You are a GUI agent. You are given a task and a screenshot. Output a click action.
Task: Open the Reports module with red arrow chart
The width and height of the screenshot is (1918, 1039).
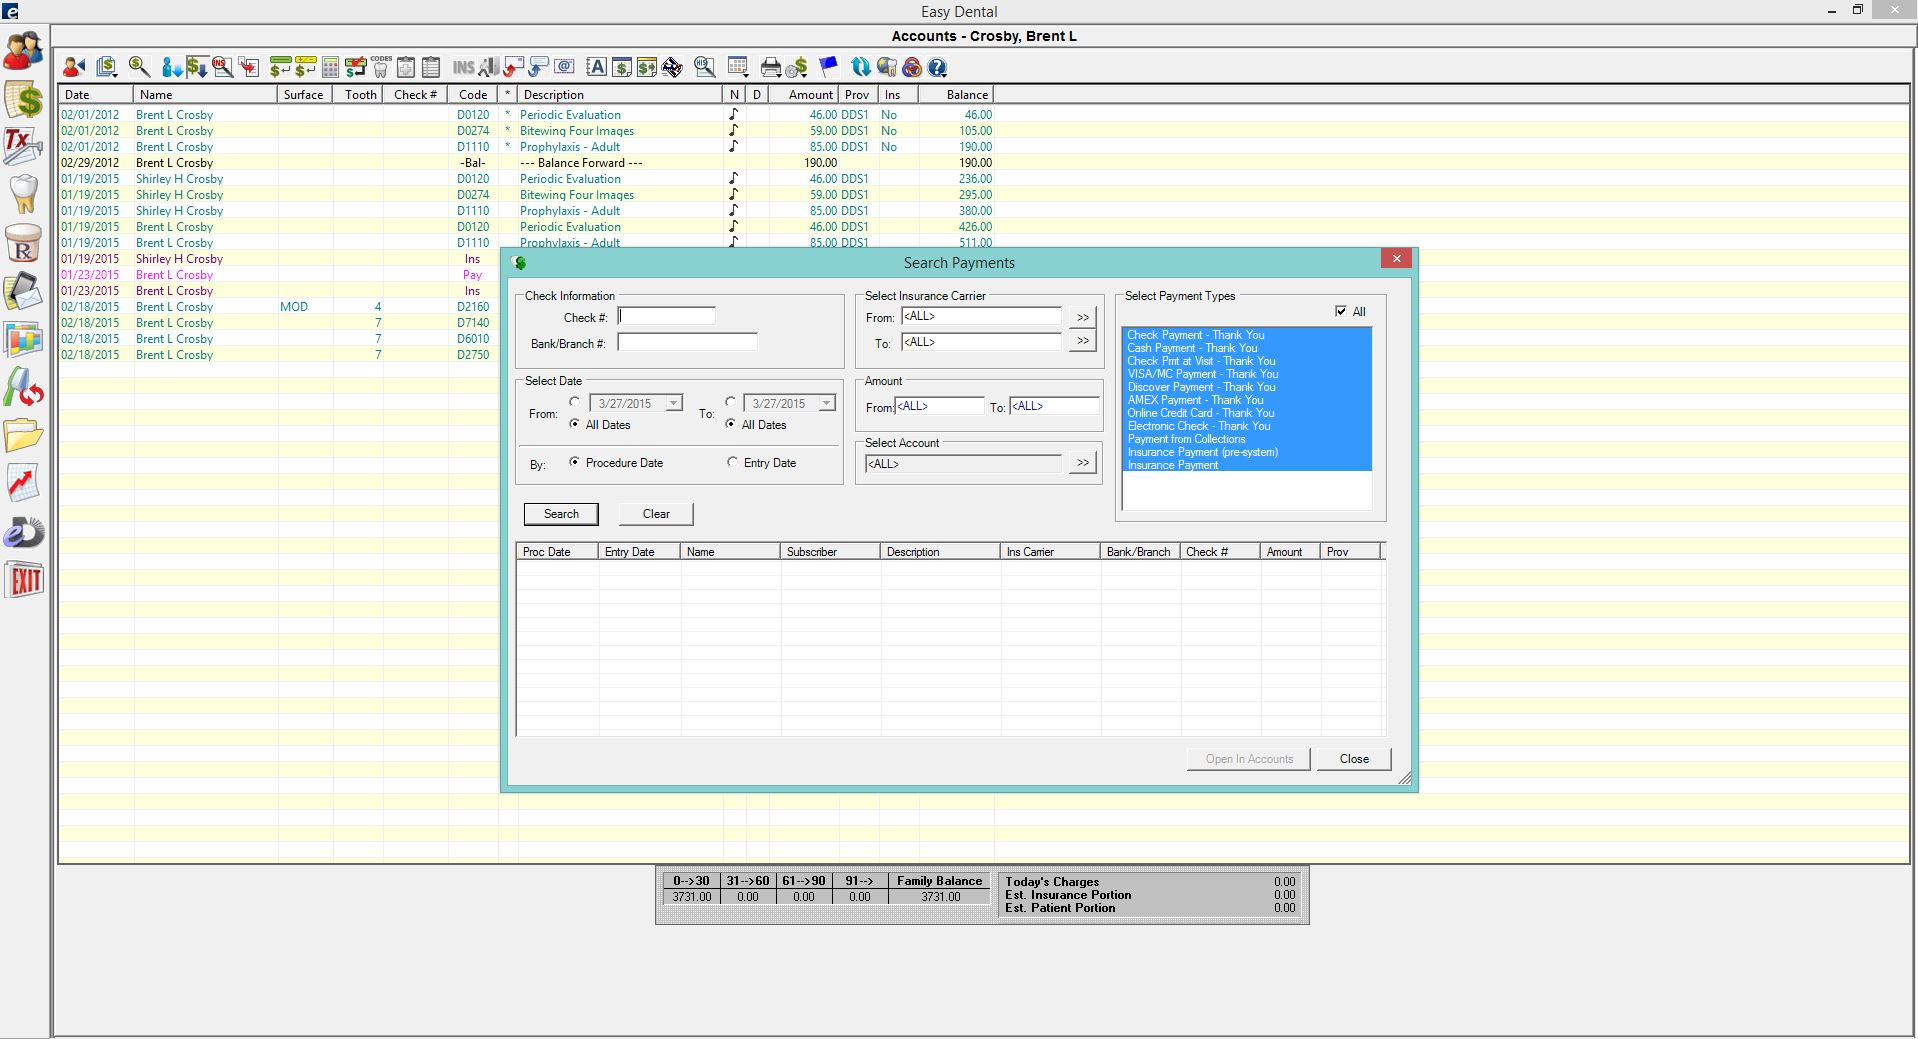pyautogui.click(x=23, y=483)
